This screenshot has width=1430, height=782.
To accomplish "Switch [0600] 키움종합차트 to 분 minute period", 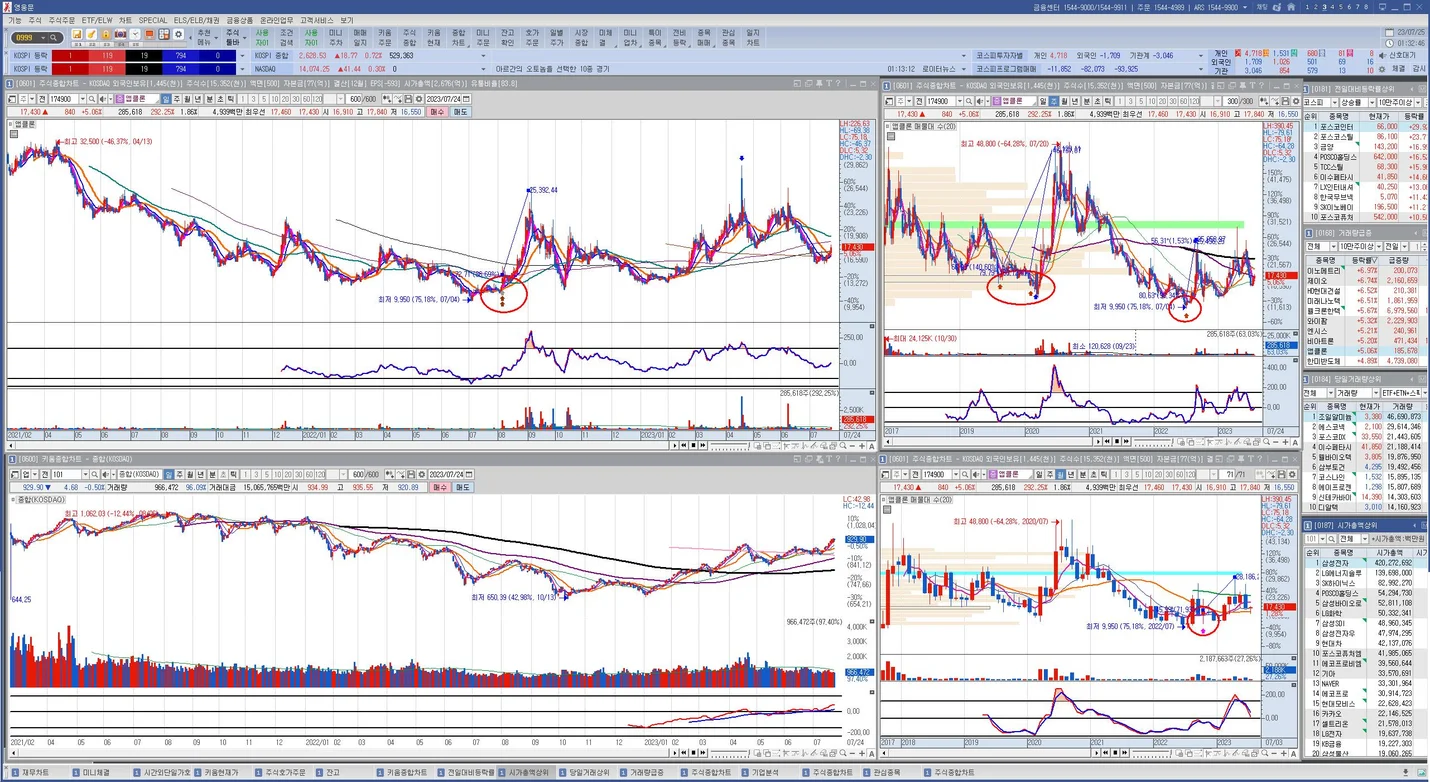I will click(x=212, y=474).
